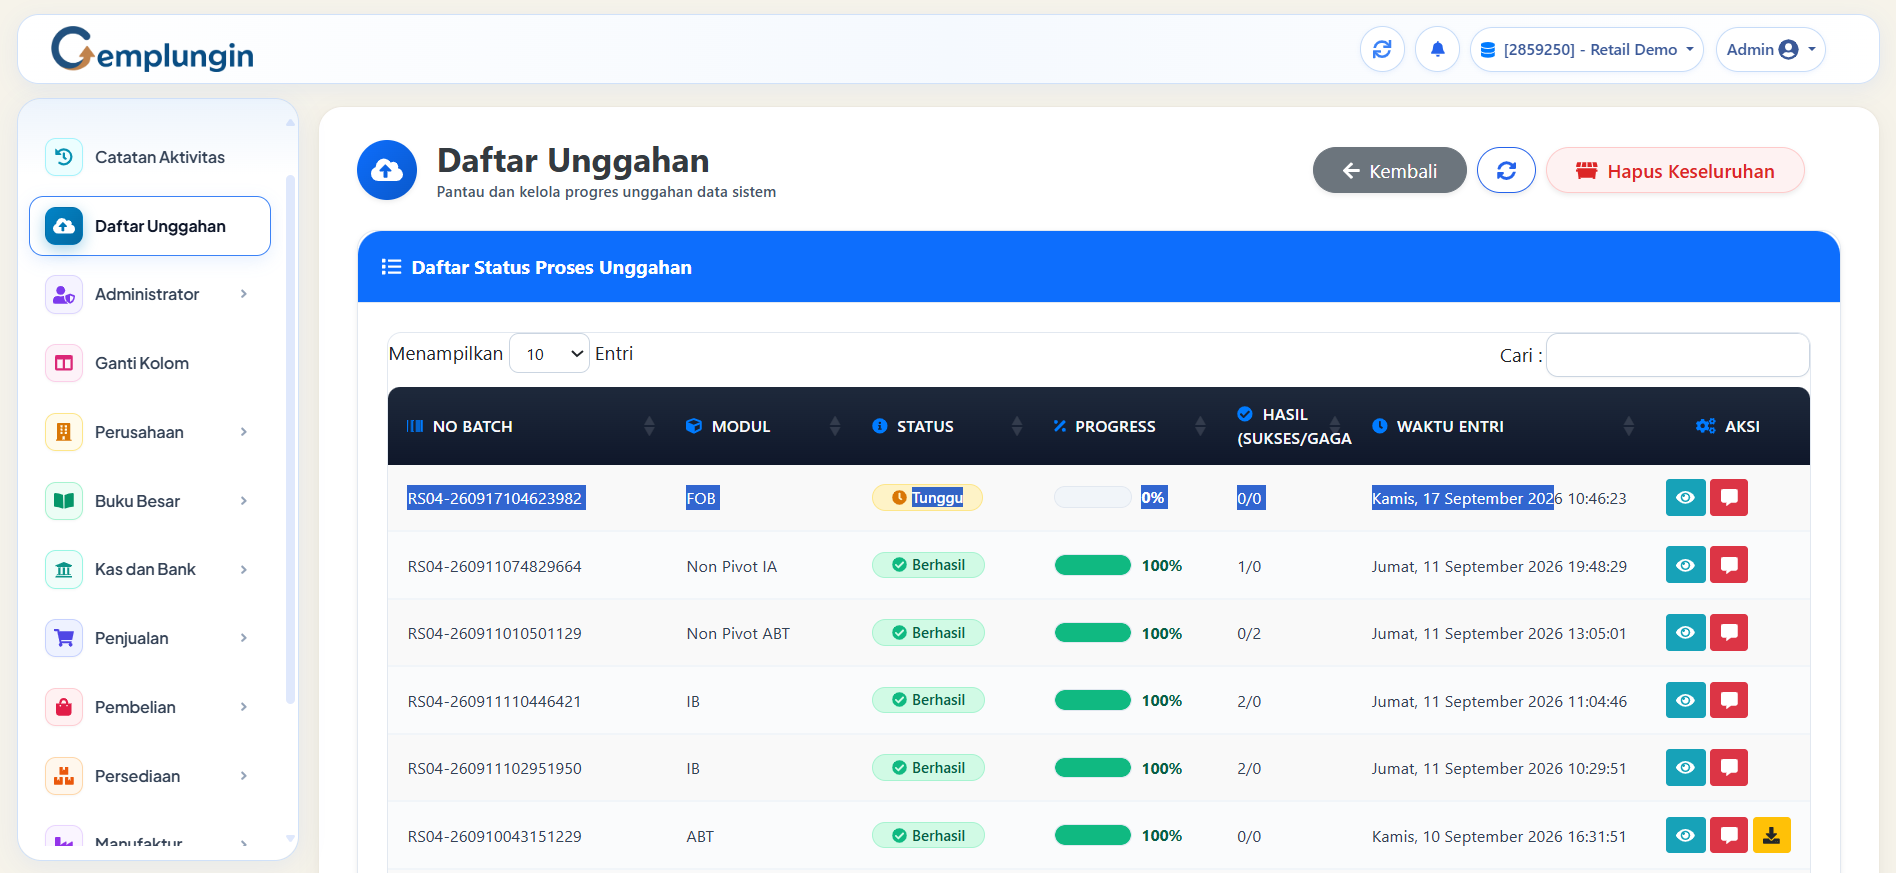Select entries count dropdown showing 10
The width and height of the screenshot is (1896, 873).
[549, 354]
